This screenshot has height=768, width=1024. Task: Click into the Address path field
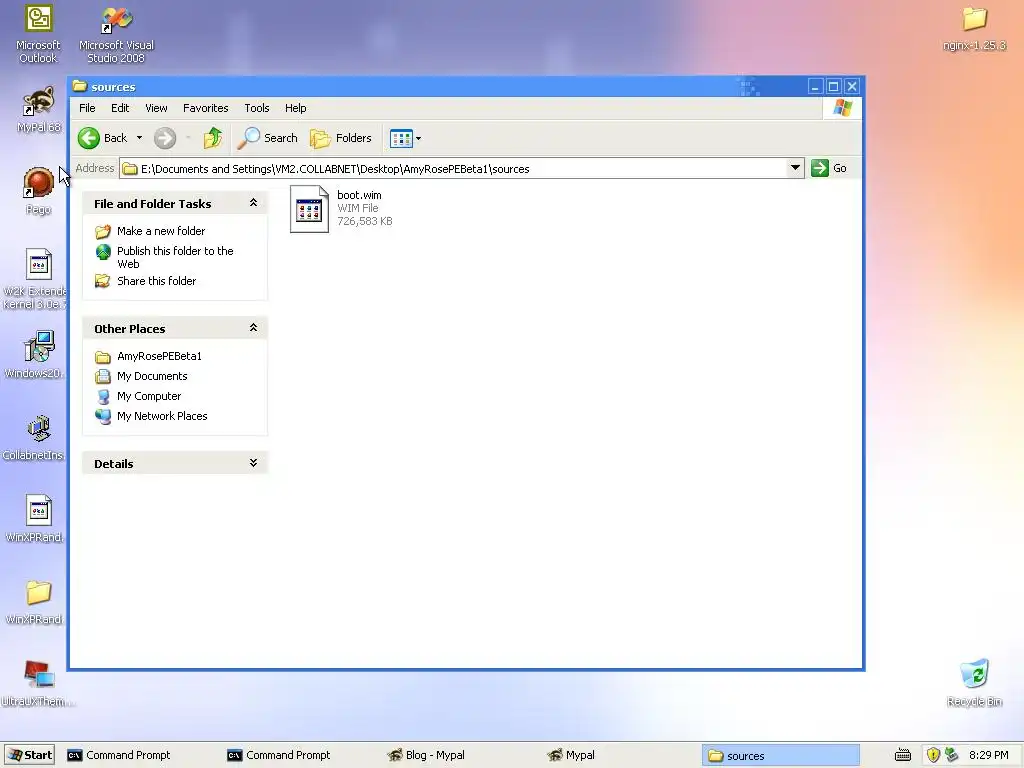click(x=453, y=168)
